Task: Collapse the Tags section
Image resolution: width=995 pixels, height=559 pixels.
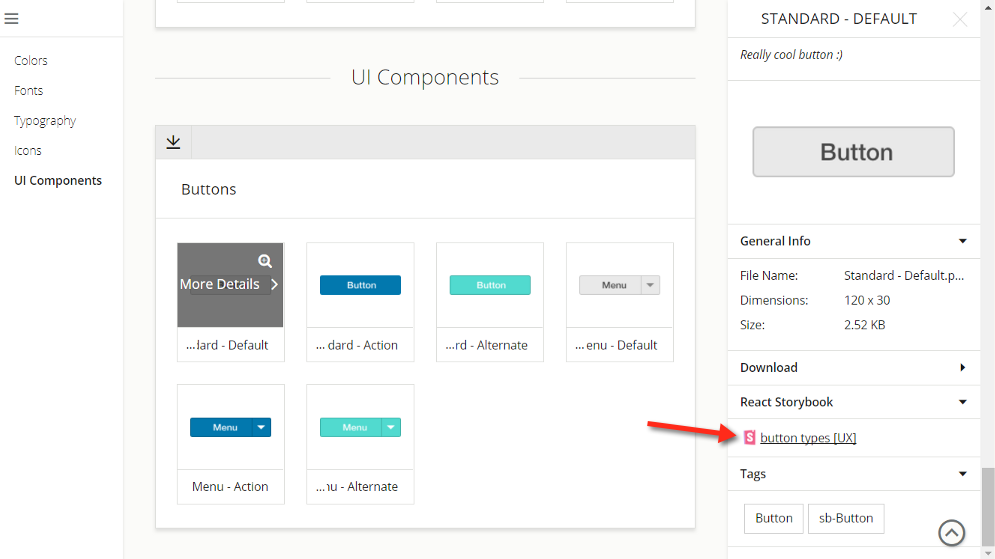Action: [x=962, y=474]
